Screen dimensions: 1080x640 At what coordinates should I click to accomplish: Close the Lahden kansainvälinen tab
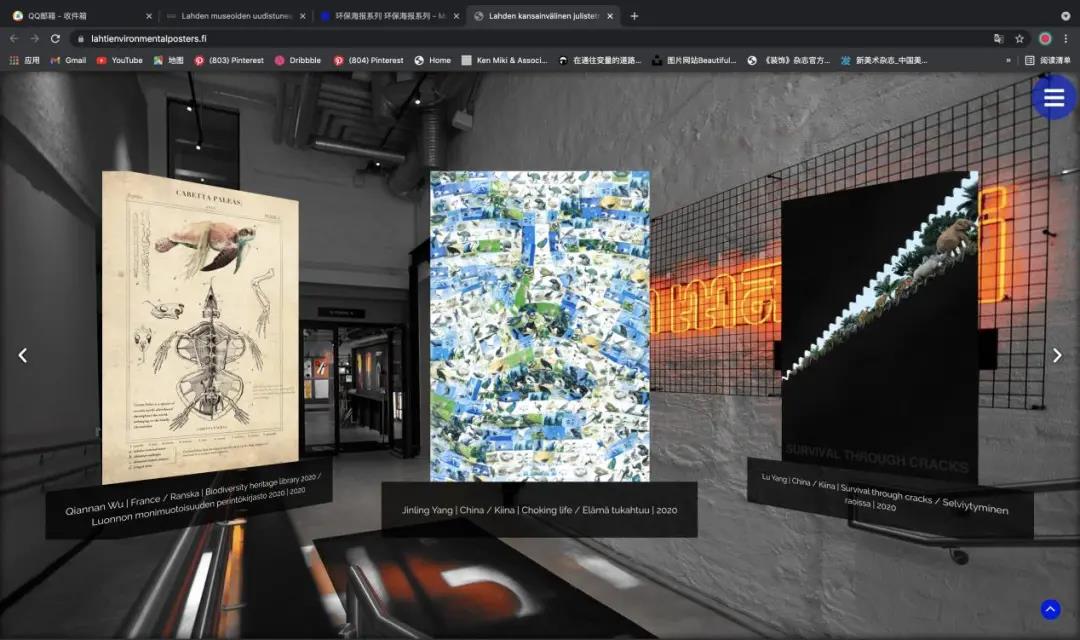[x=610, y=16]
